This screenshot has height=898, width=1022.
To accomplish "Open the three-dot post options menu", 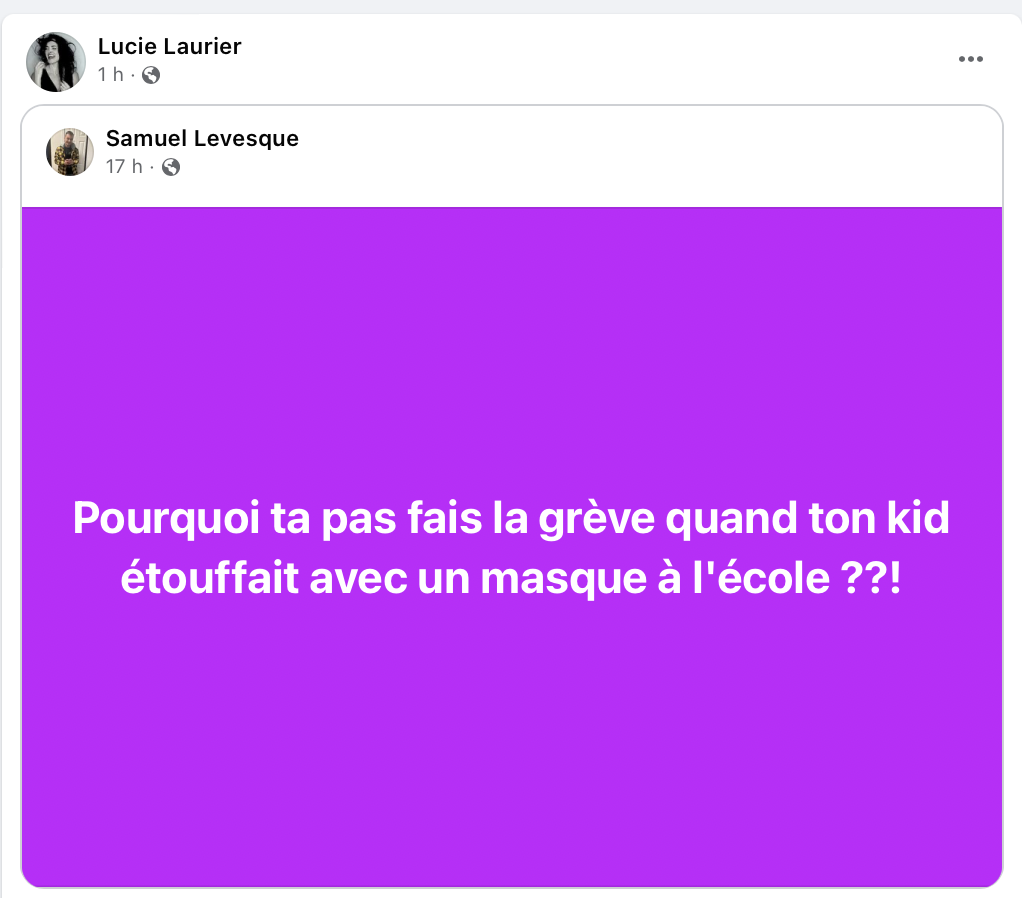I will tap(971, 59).
